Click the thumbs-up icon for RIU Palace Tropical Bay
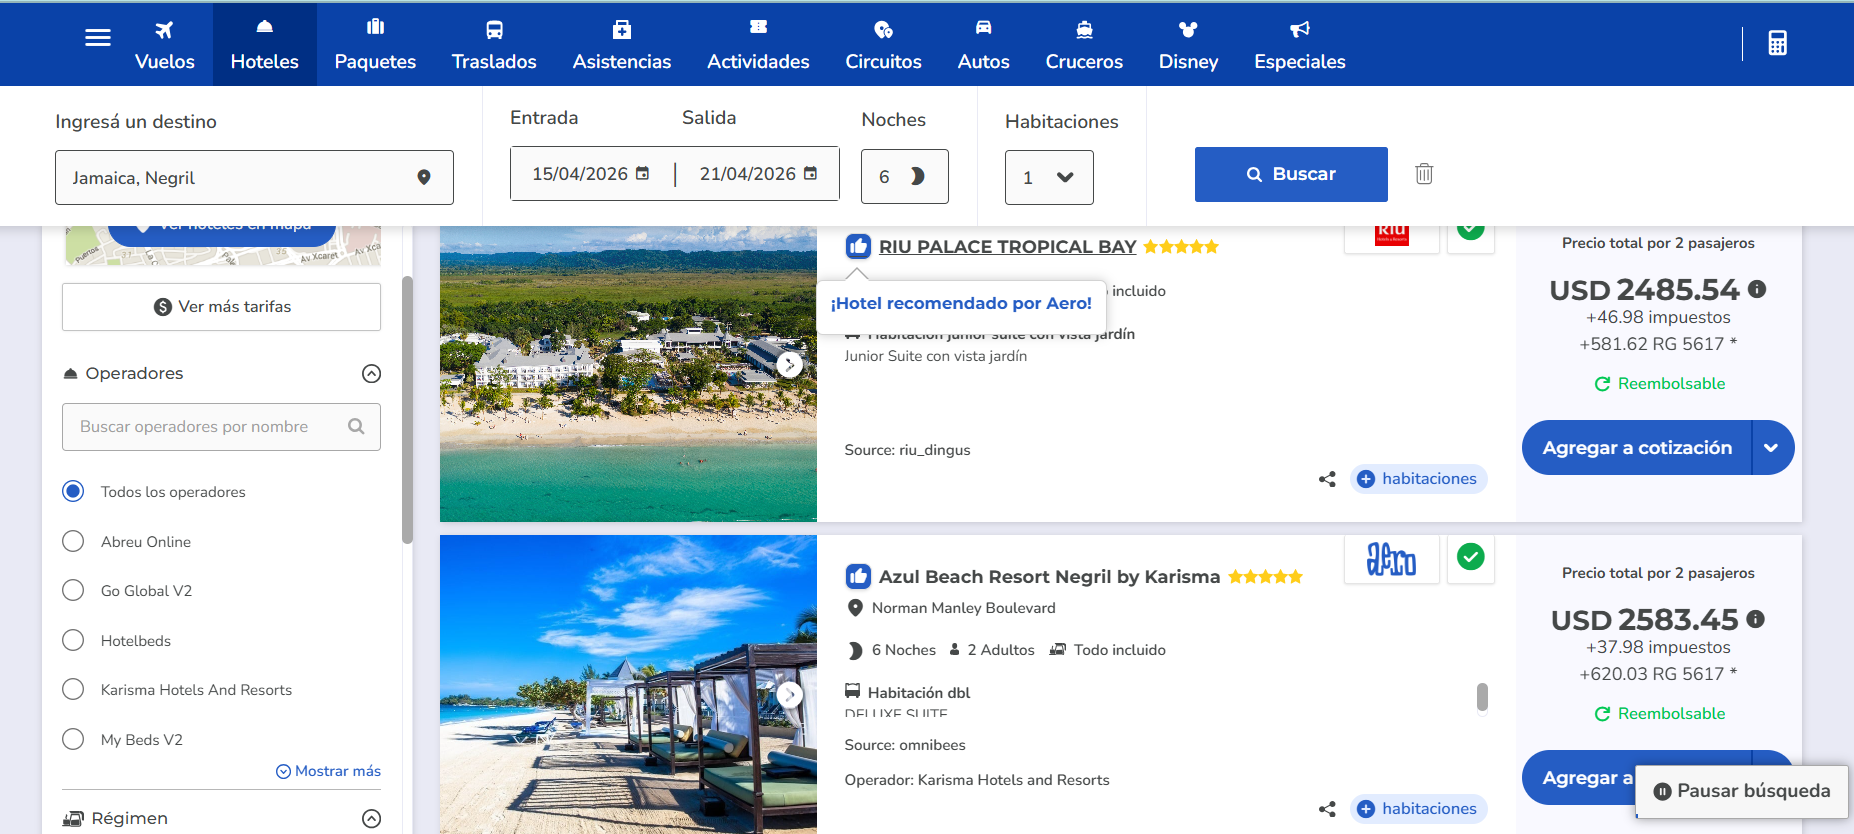The image size is (1854, 834). click(x=858, y=246)
